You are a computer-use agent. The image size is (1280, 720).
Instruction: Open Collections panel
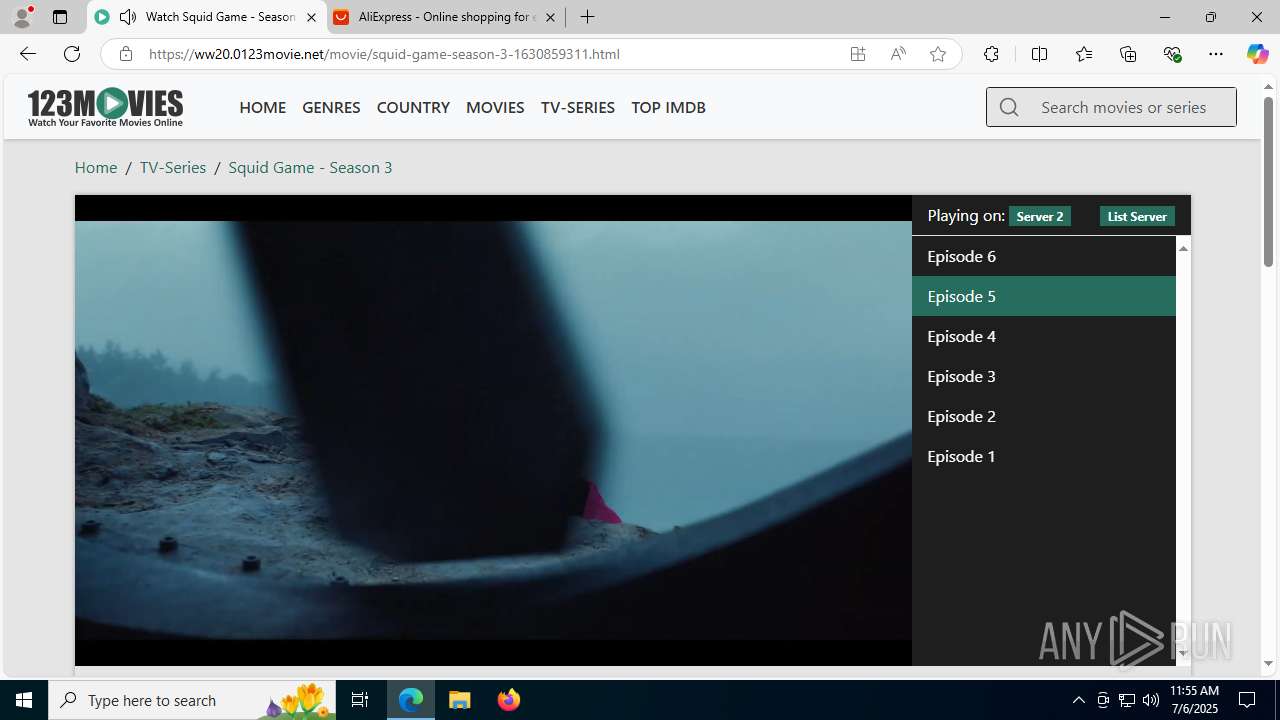coord(1128,54)
